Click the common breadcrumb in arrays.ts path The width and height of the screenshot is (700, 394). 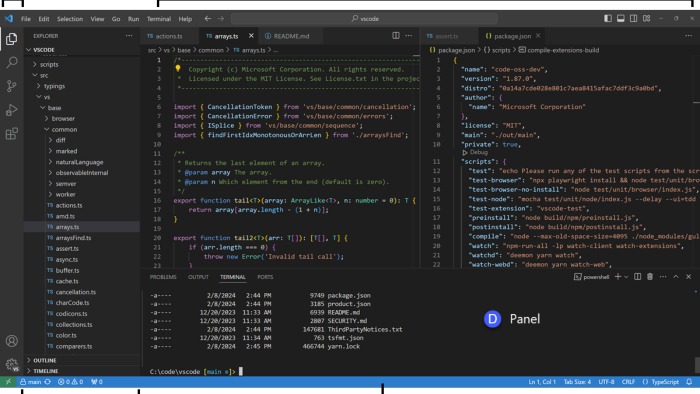point(211,50)
